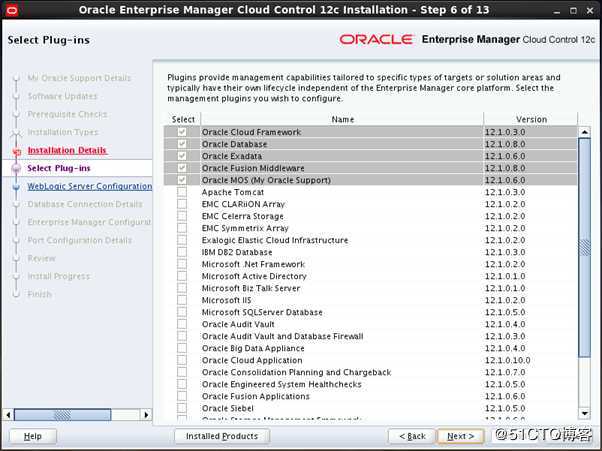Select the EMC Symmetrix Array checkbox
The height and width of the screenshot is (451, 602).
click(182, 228)
